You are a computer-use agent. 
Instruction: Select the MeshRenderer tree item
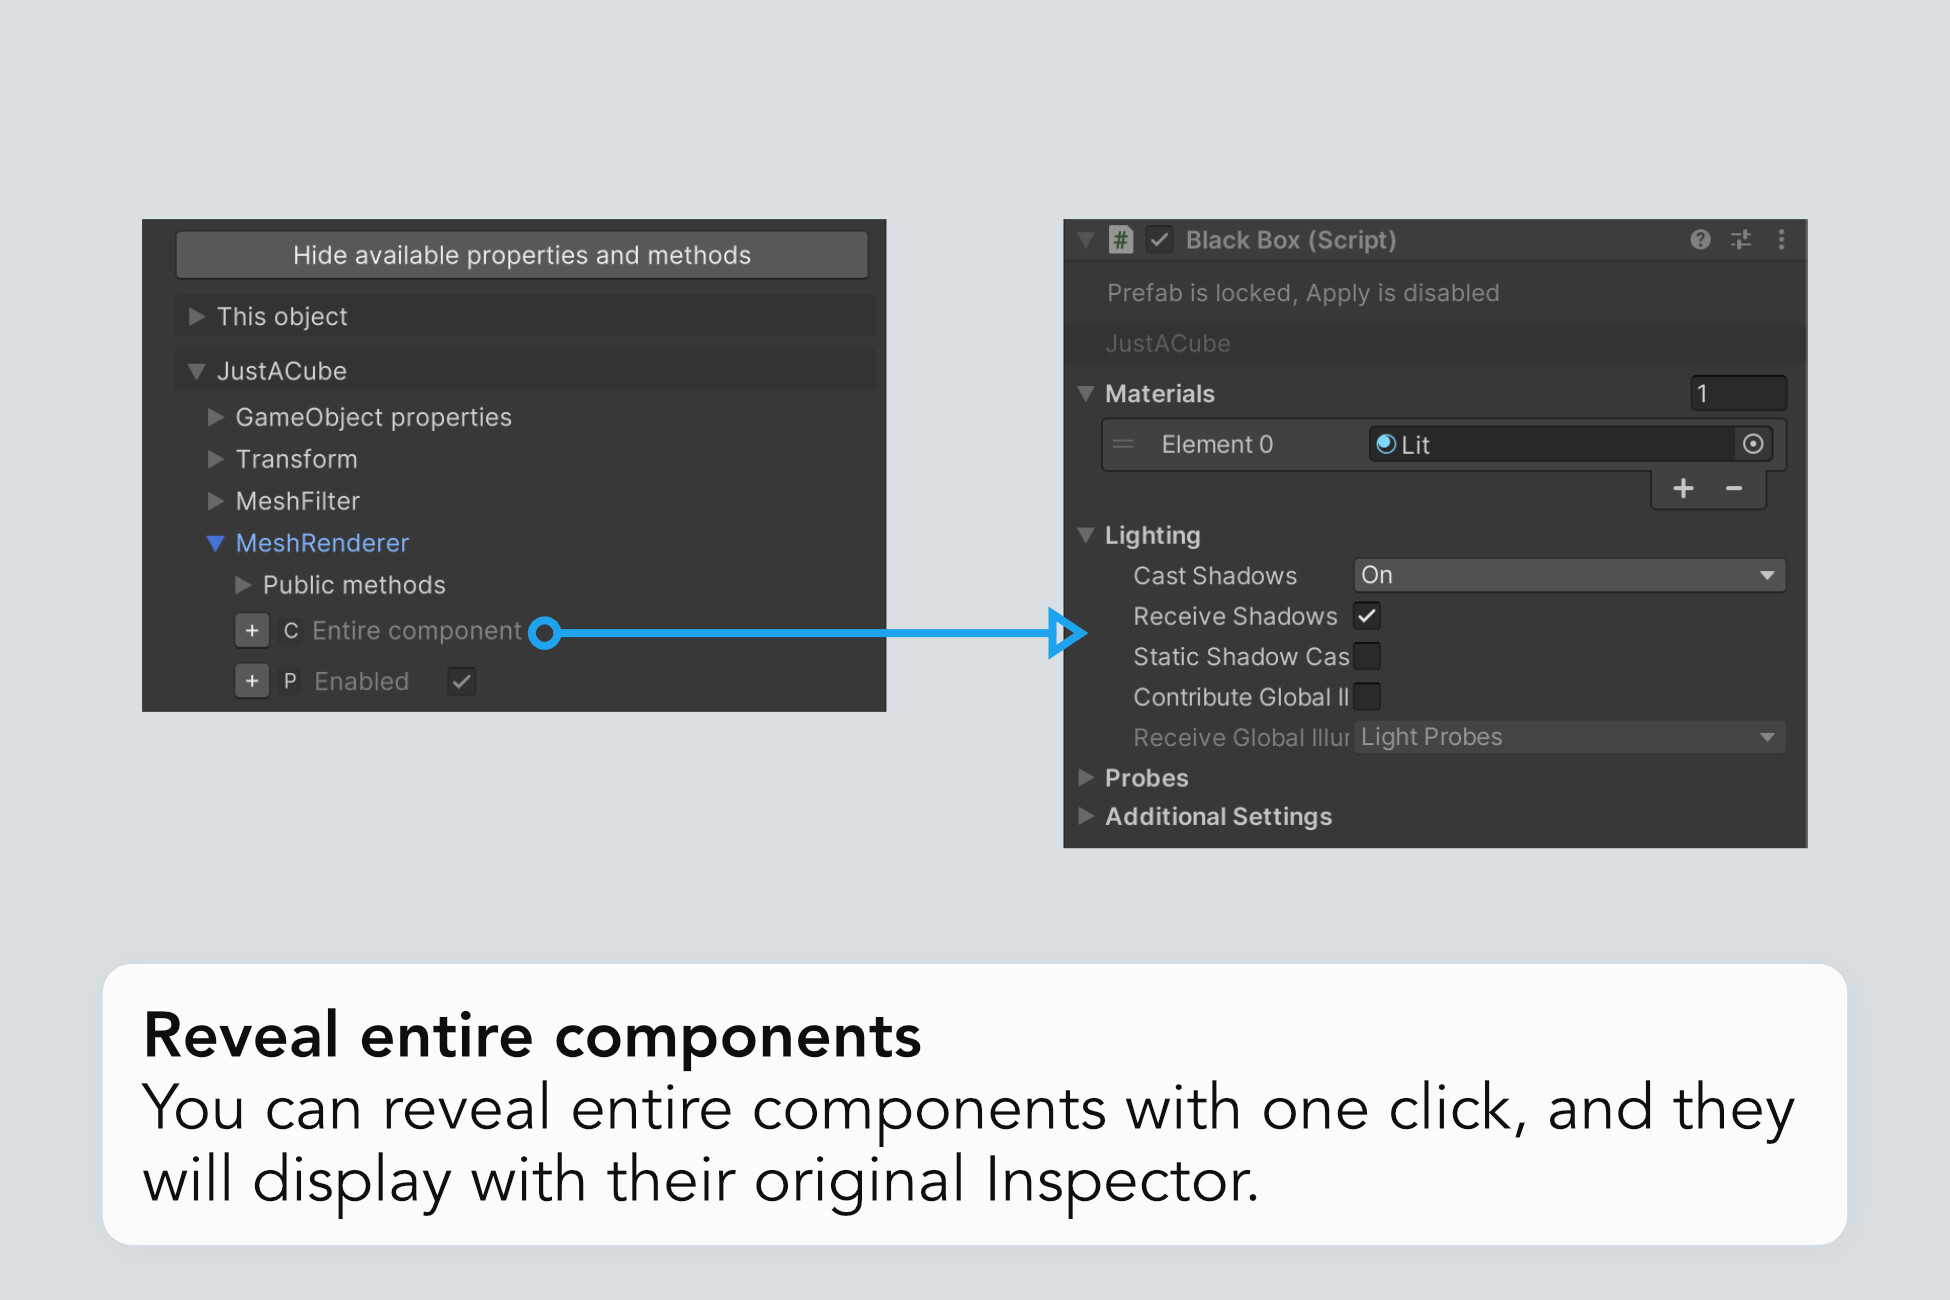tap(322, 543)
